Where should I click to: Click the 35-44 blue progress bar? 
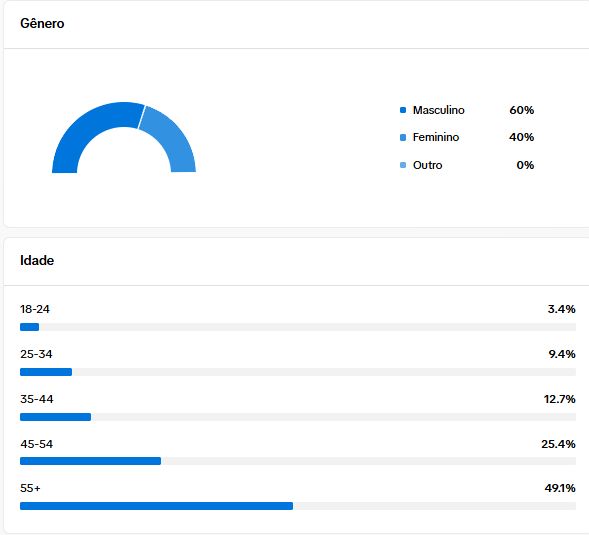[x=55, y=417]
